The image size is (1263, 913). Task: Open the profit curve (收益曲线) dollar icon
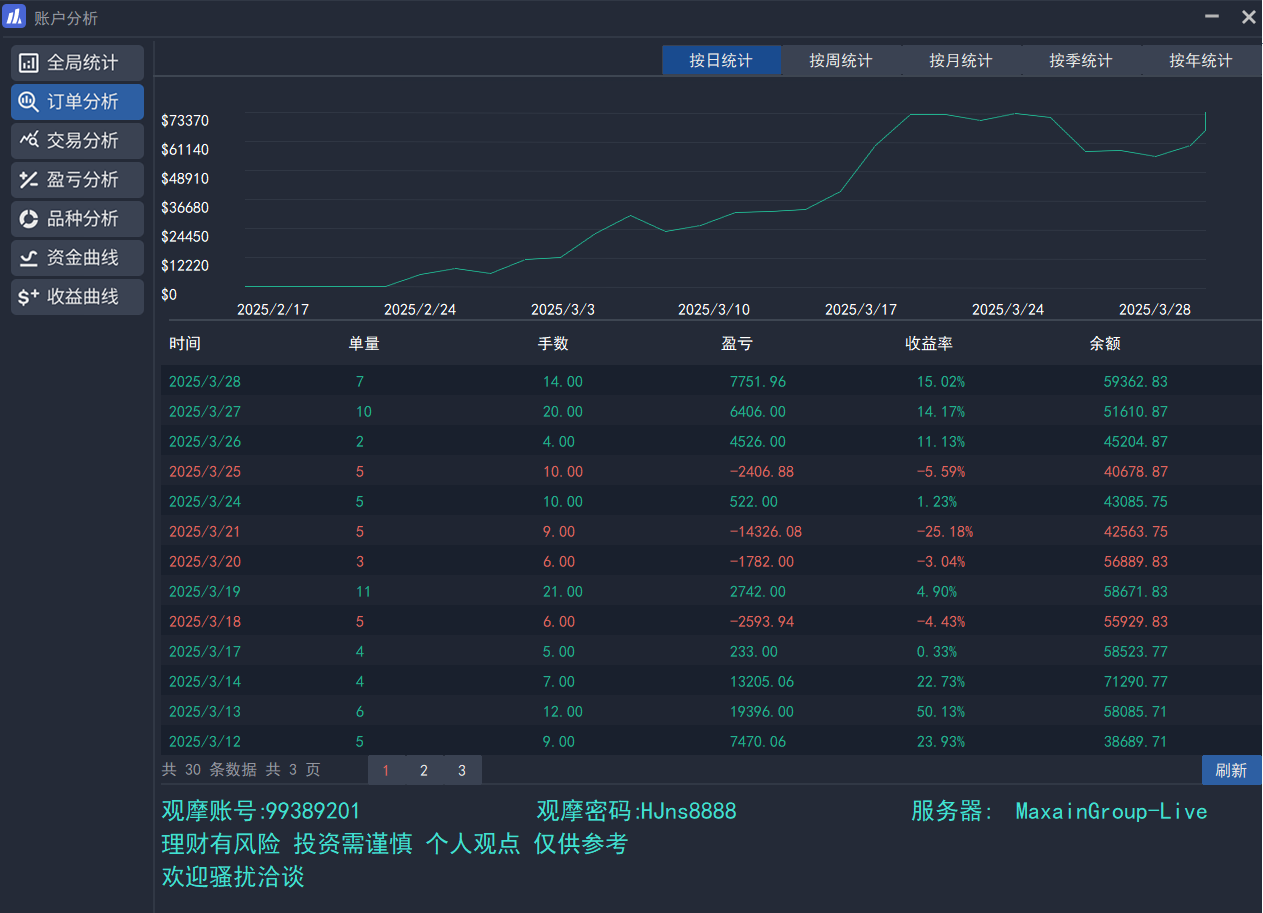tap(29, 297)
